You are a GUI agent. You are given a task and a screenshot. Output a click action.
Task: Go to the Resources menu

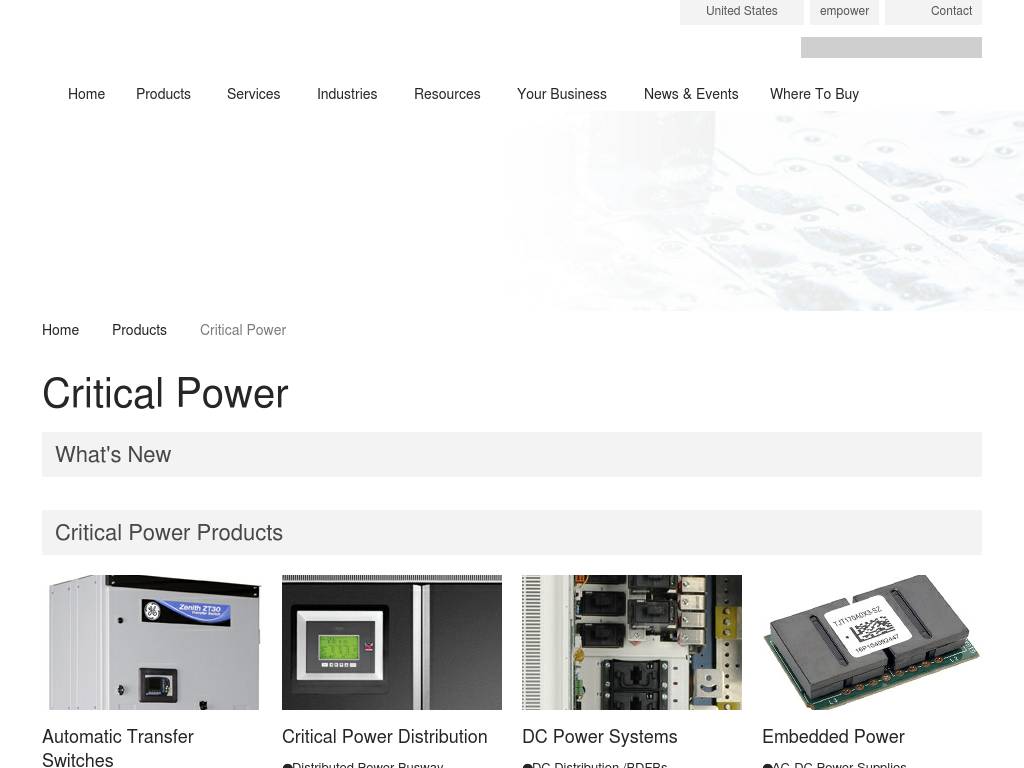tap(447, 94)
